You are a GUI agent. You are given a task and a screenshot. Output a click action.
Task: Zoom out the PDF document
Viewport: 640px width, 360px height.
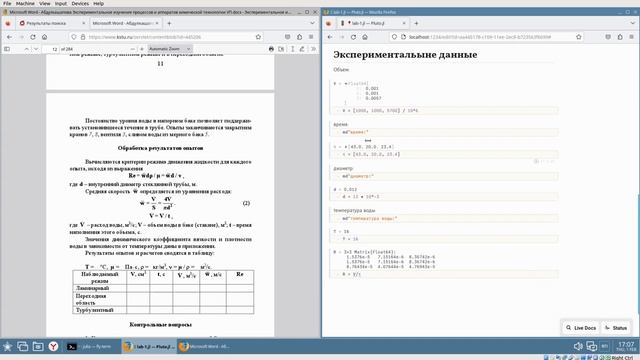click(132, 49)
